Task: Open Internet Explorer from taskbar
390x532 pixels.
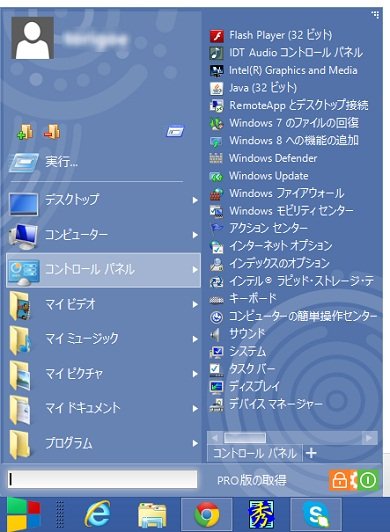Action: coord(97,515)
